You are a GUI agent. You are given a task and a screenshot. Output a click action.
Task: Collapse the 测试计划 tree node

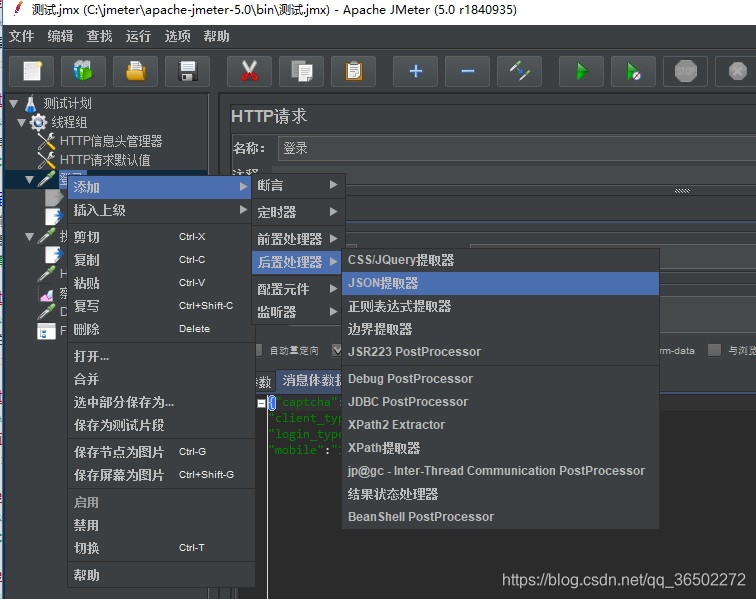(14, 103)
